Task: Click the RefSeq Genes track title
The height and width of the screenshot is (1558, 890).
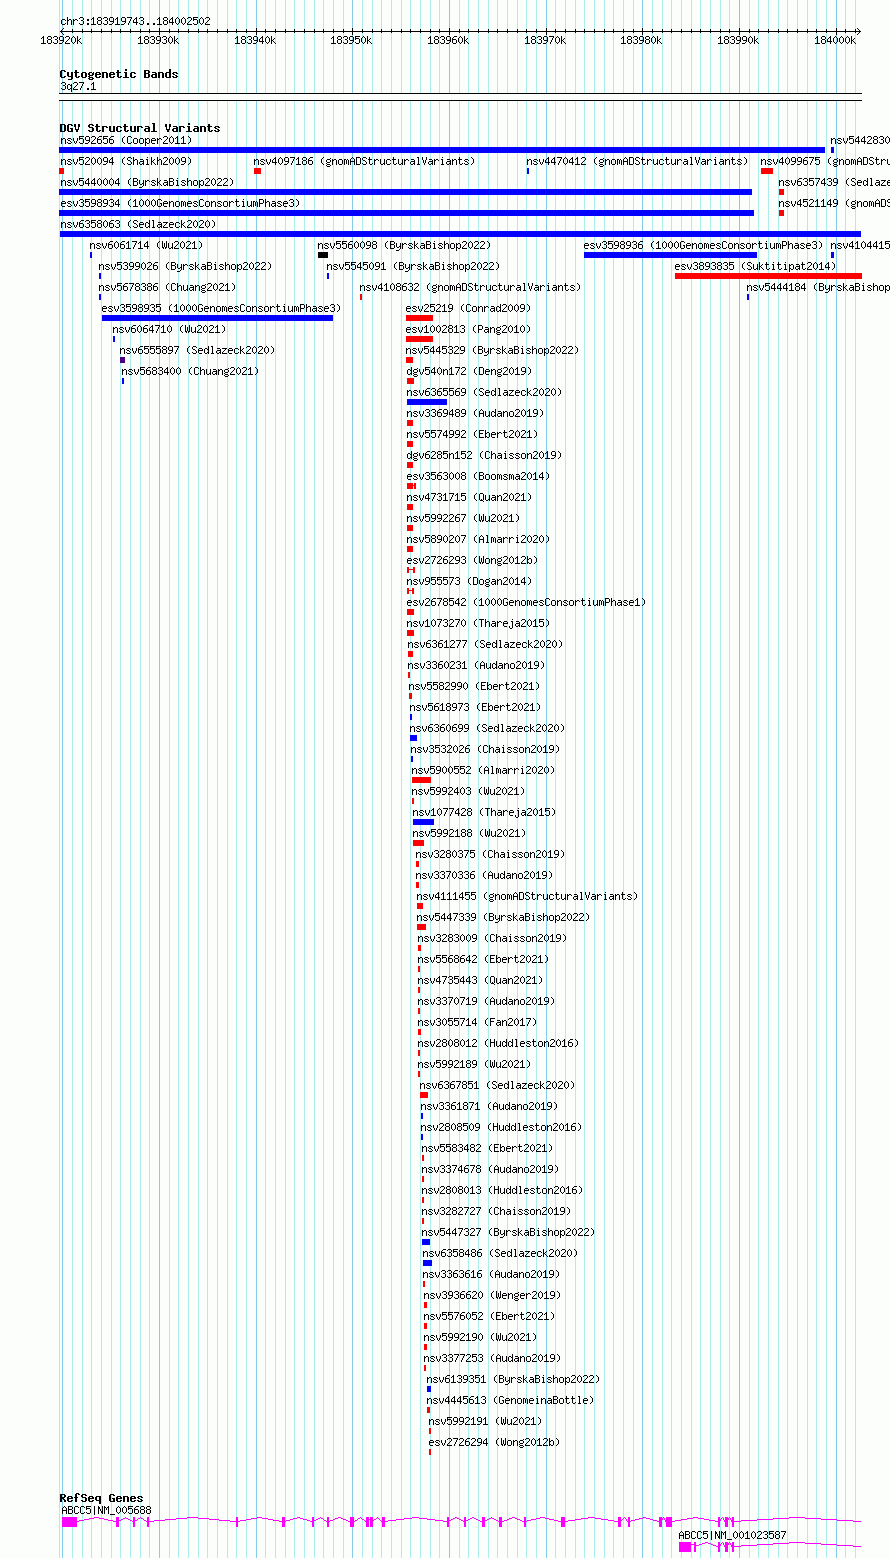Action: [101, 1498]
